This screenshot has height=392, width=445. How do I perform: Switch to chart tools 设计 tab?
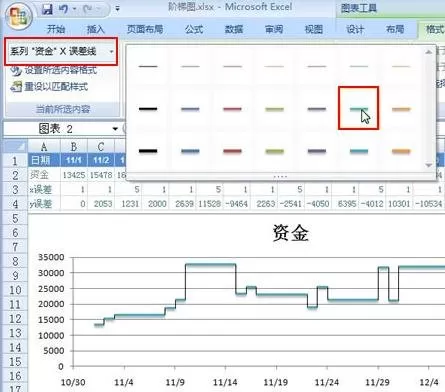[x=355, y=29]
